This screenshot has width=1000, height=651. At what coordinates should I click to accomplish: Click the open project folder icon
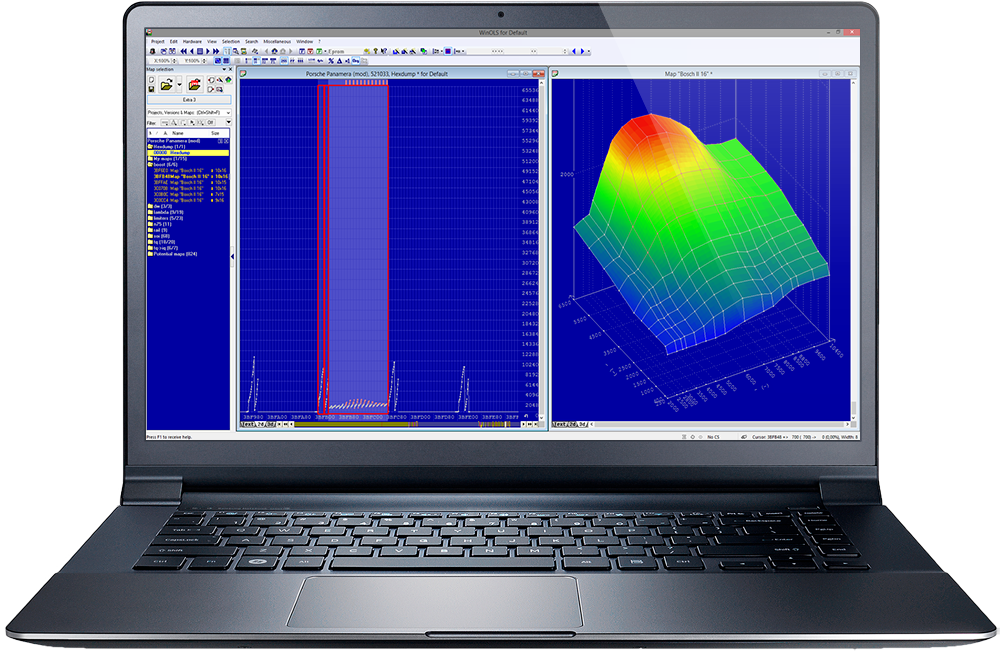[166, 84]
